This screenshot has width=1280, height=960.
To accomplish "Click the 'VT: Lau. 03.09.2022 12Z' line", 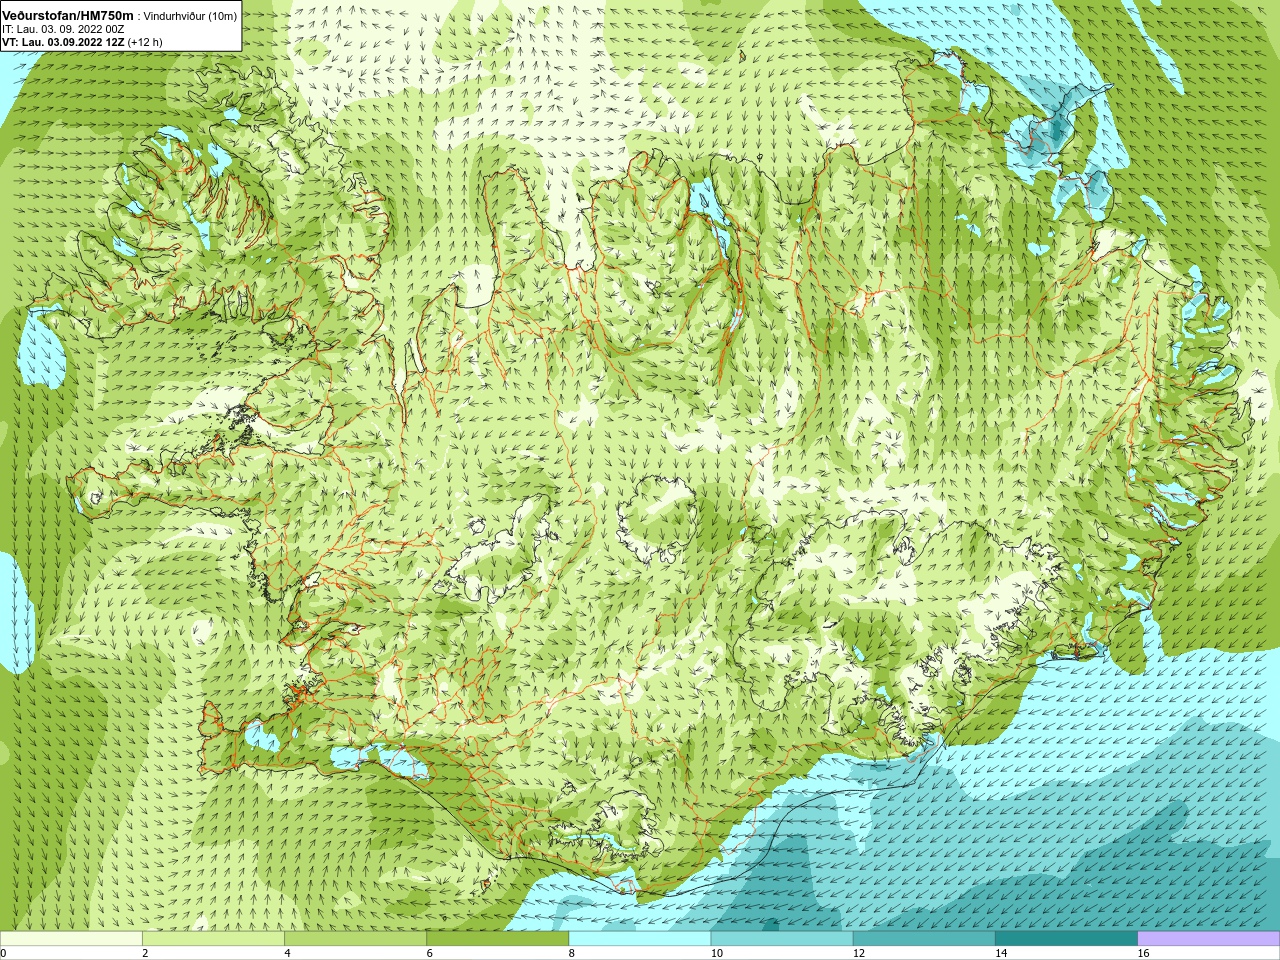I will pyautogui.click(x=63, y=42).
